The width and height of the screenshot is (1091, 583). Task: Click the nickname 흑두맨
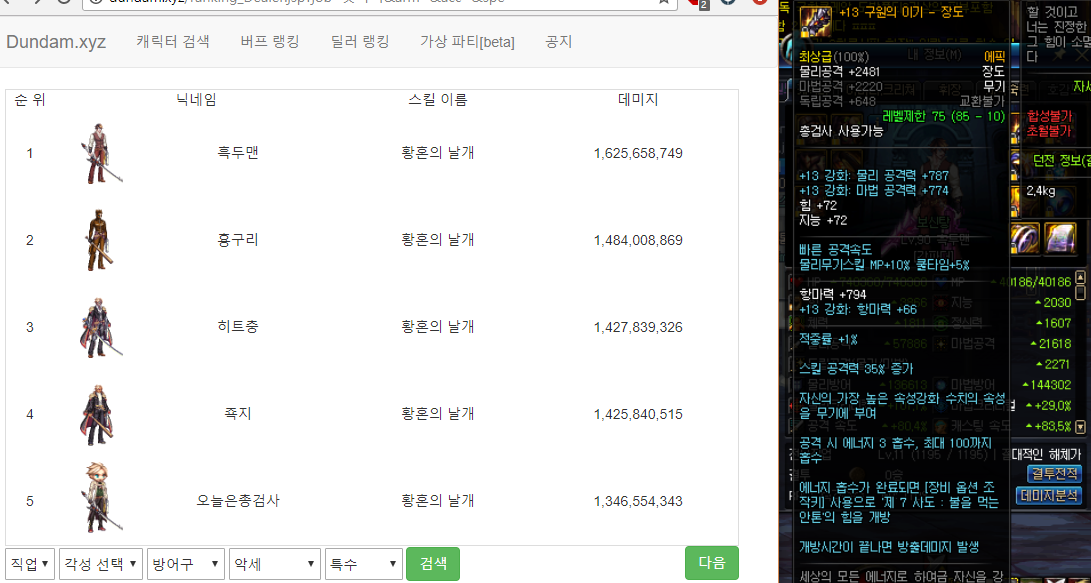pyautogui.click(x=238, y=153)
